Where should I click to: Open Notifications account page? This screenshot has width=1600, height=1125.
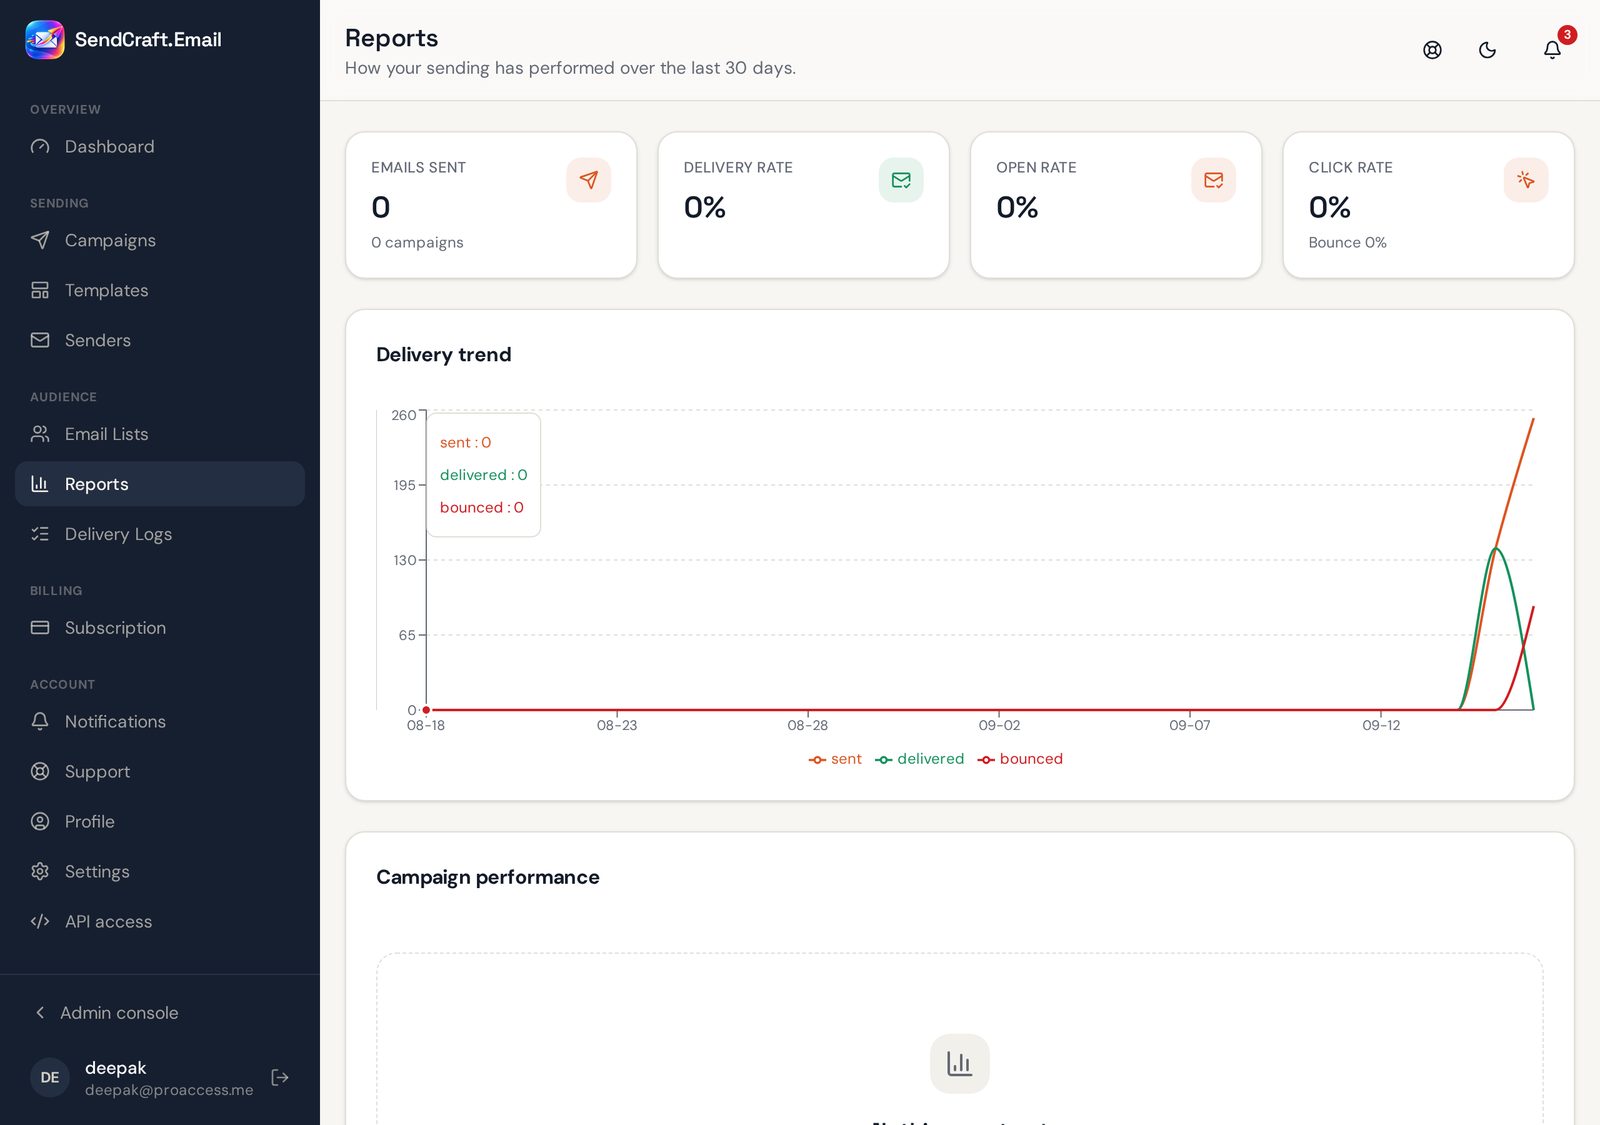pos(160,721)
